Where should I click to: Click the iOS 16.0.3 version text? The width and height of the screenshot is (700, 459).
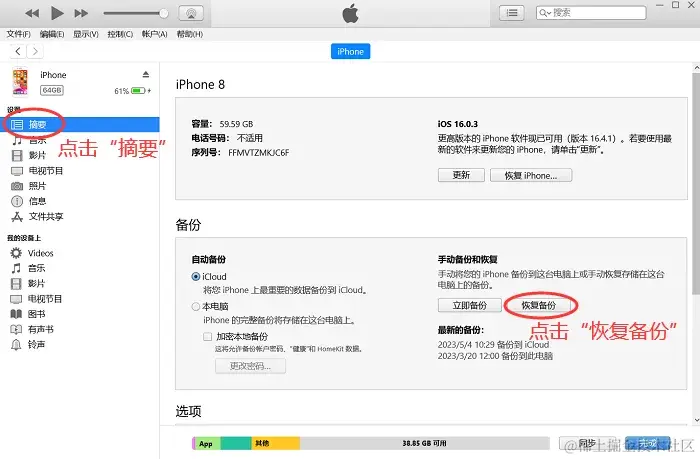click(458, 124)
